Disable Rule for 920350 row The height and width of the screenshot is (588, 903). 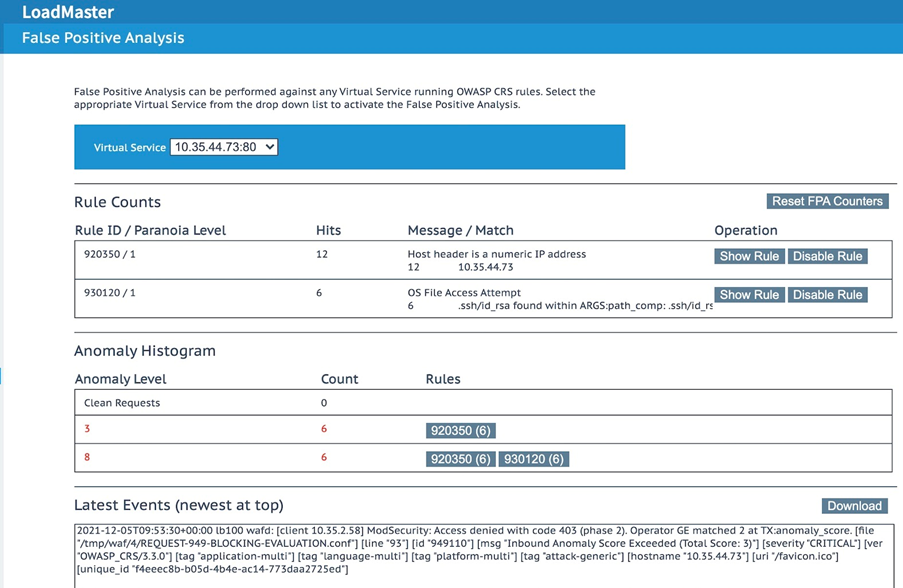tap(828, 256)
